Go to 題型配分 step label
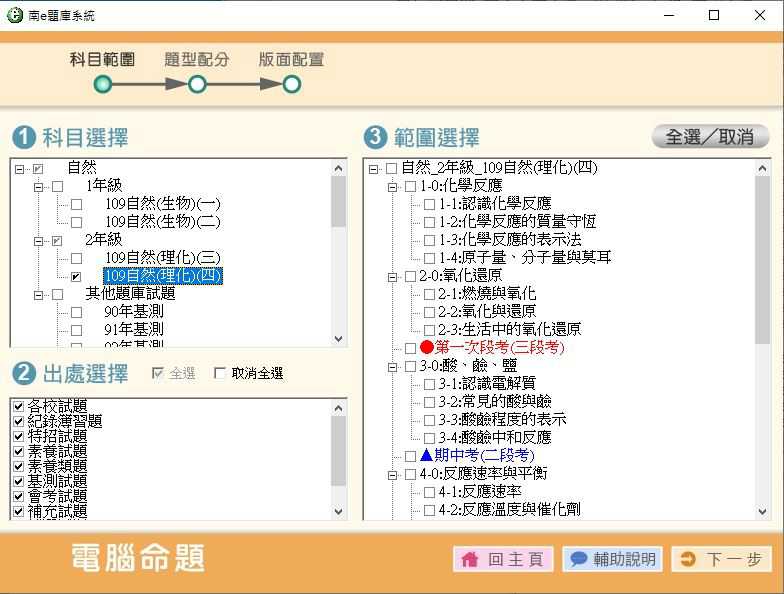Screen dimensions: 784x594 [x=196, y=60]
